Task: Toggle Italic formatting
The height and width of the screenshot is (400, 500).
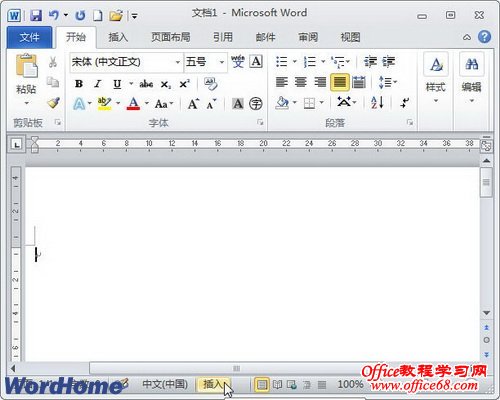Action: [x=98, y=84]
